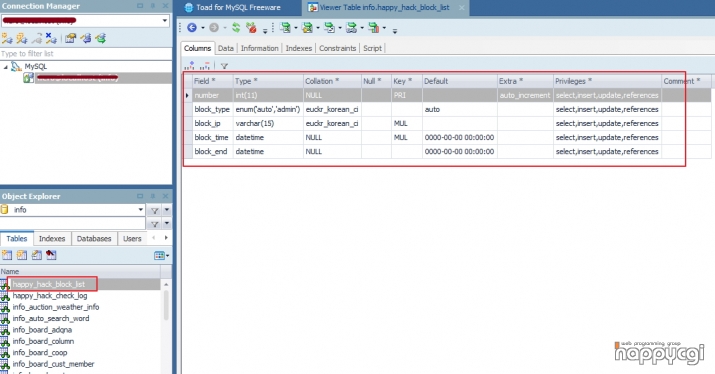Click the top filter funnel beside info dropdown

(155, 210)
